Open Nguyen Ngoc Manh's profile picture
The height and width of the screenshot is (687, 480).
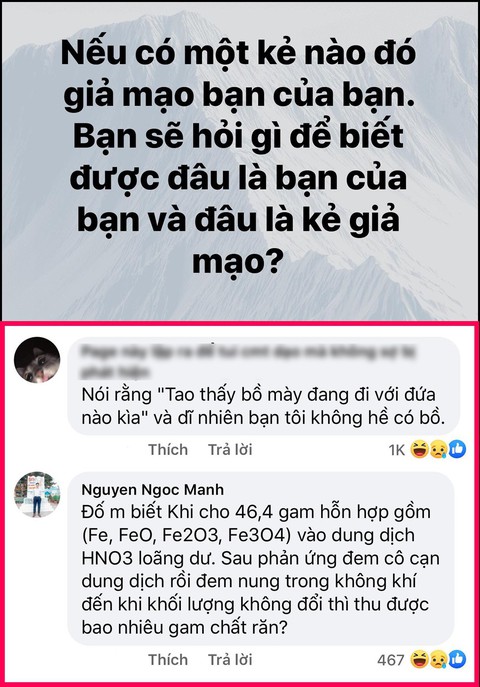click(37, 495)
